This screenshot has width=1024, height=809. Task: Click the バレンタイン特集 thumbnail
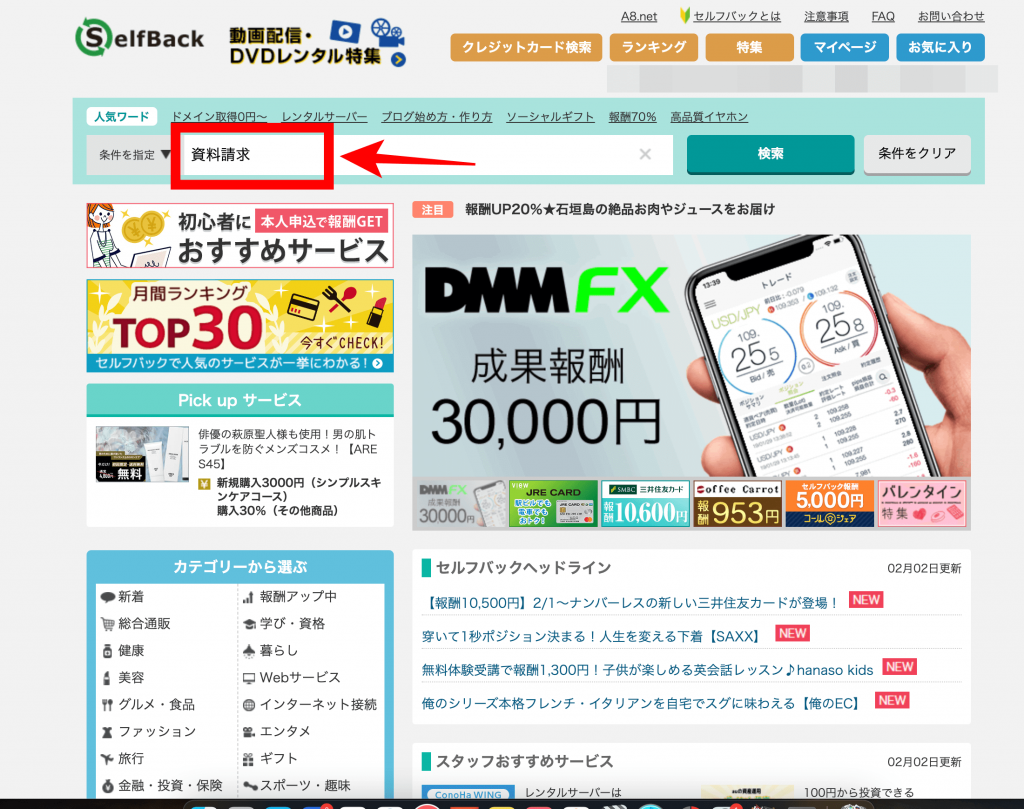(x=921, y=504)
